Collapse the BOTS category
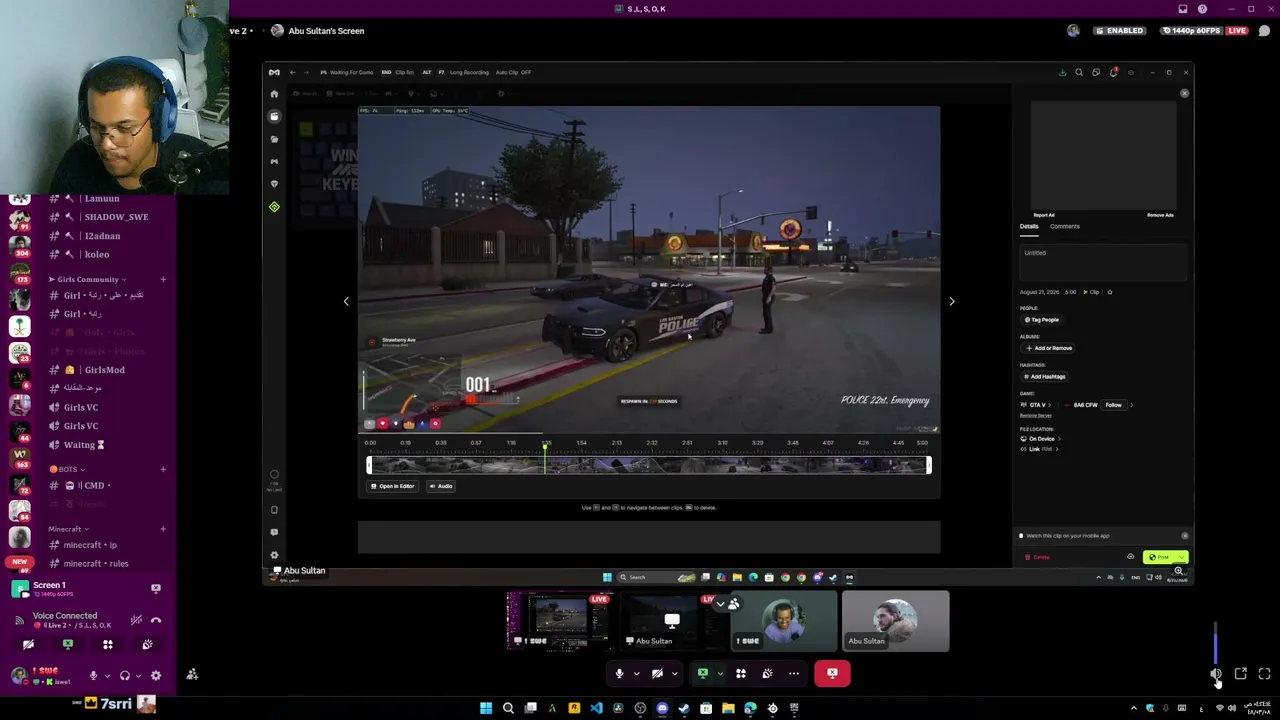Screen dimensions: 1280x720 66,469
